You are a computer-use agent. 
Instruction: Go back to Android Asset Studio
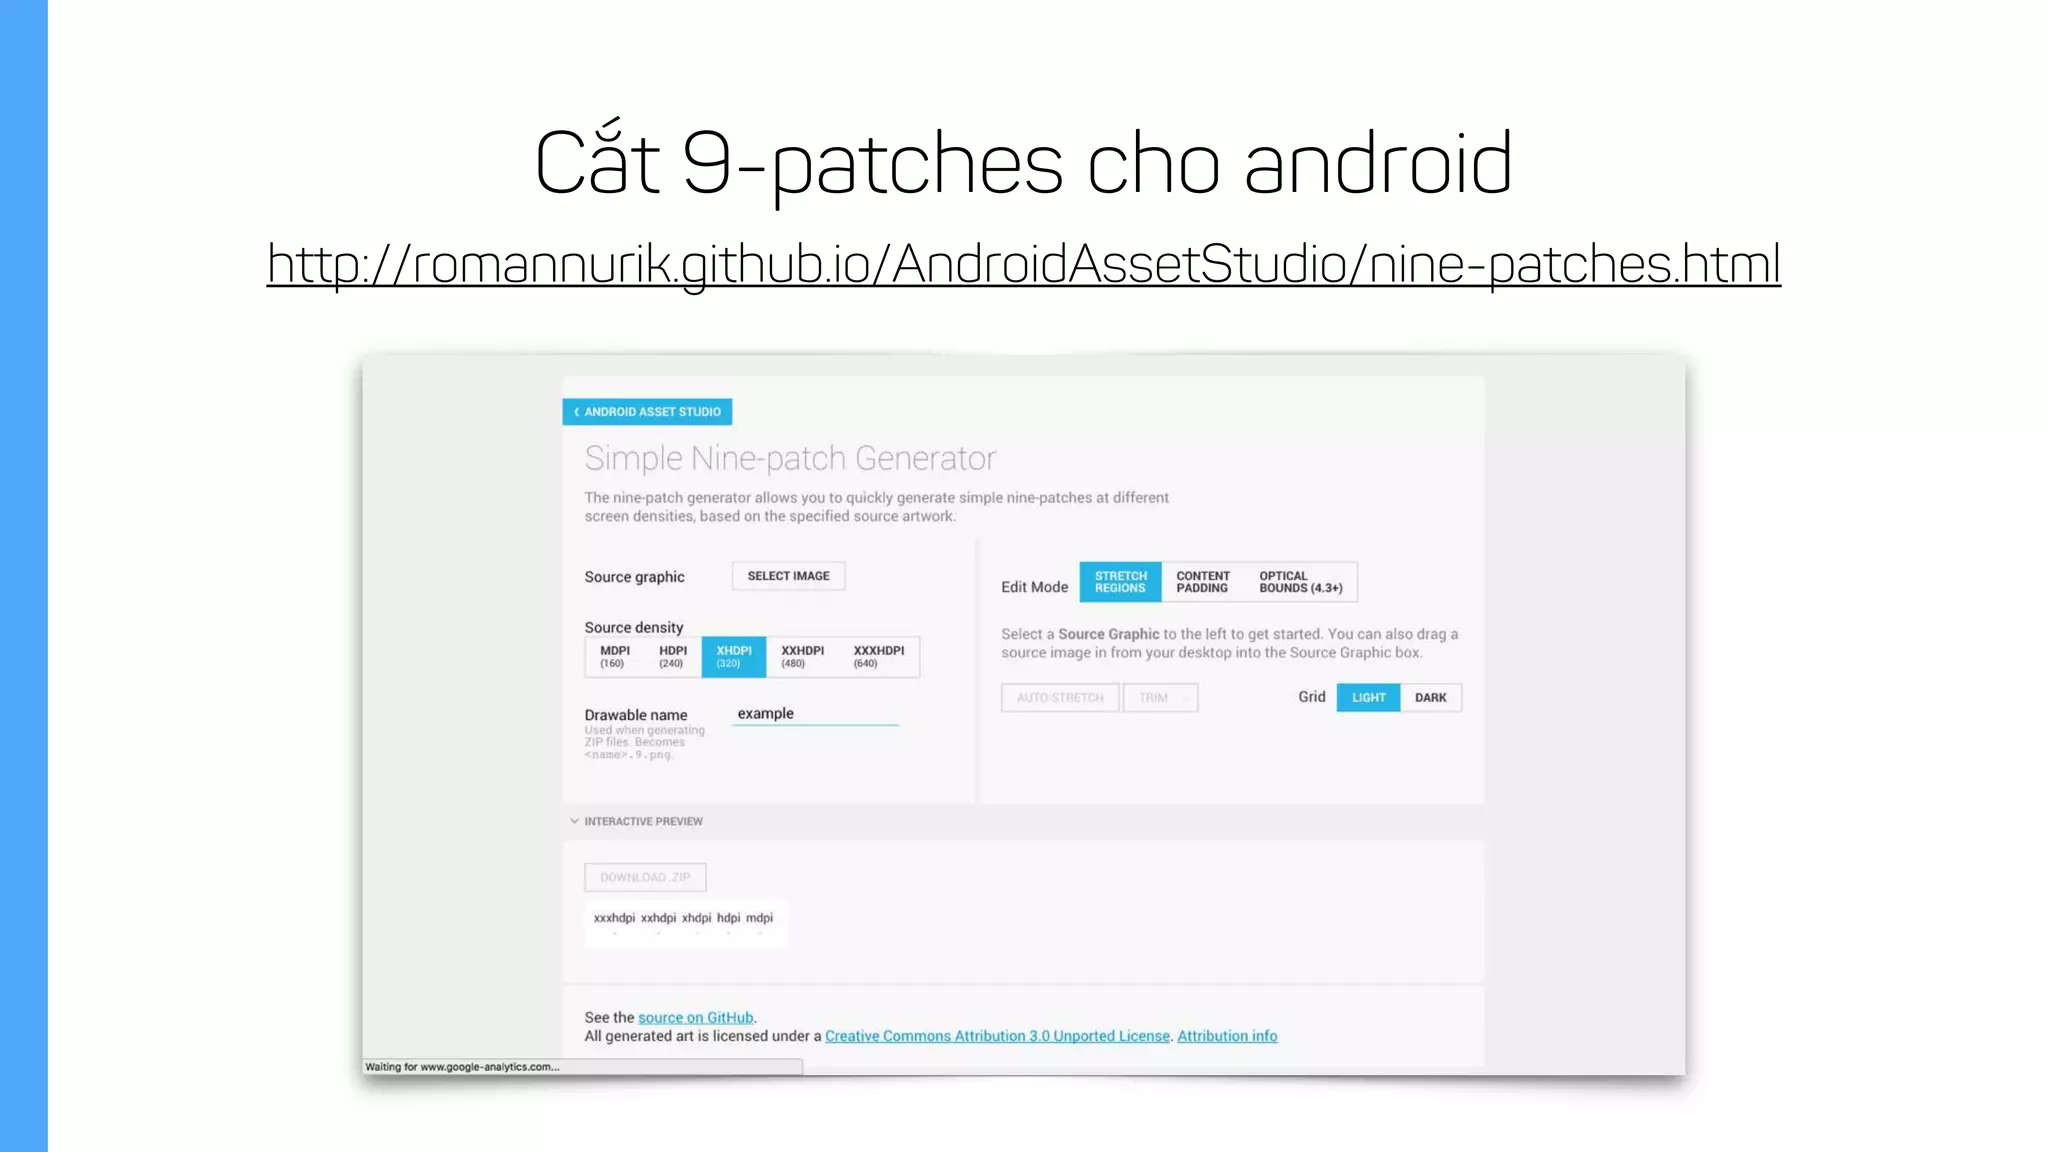(647, 412)
